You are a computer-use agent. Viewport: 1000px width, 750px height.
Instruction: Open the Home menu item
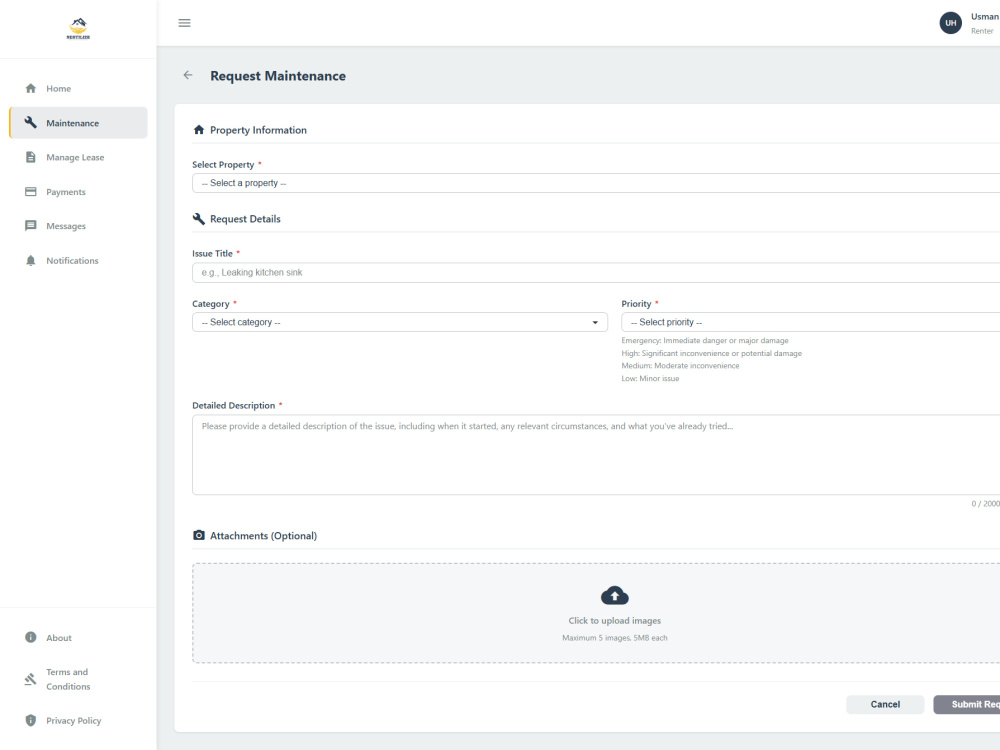(x=78, y=89)
